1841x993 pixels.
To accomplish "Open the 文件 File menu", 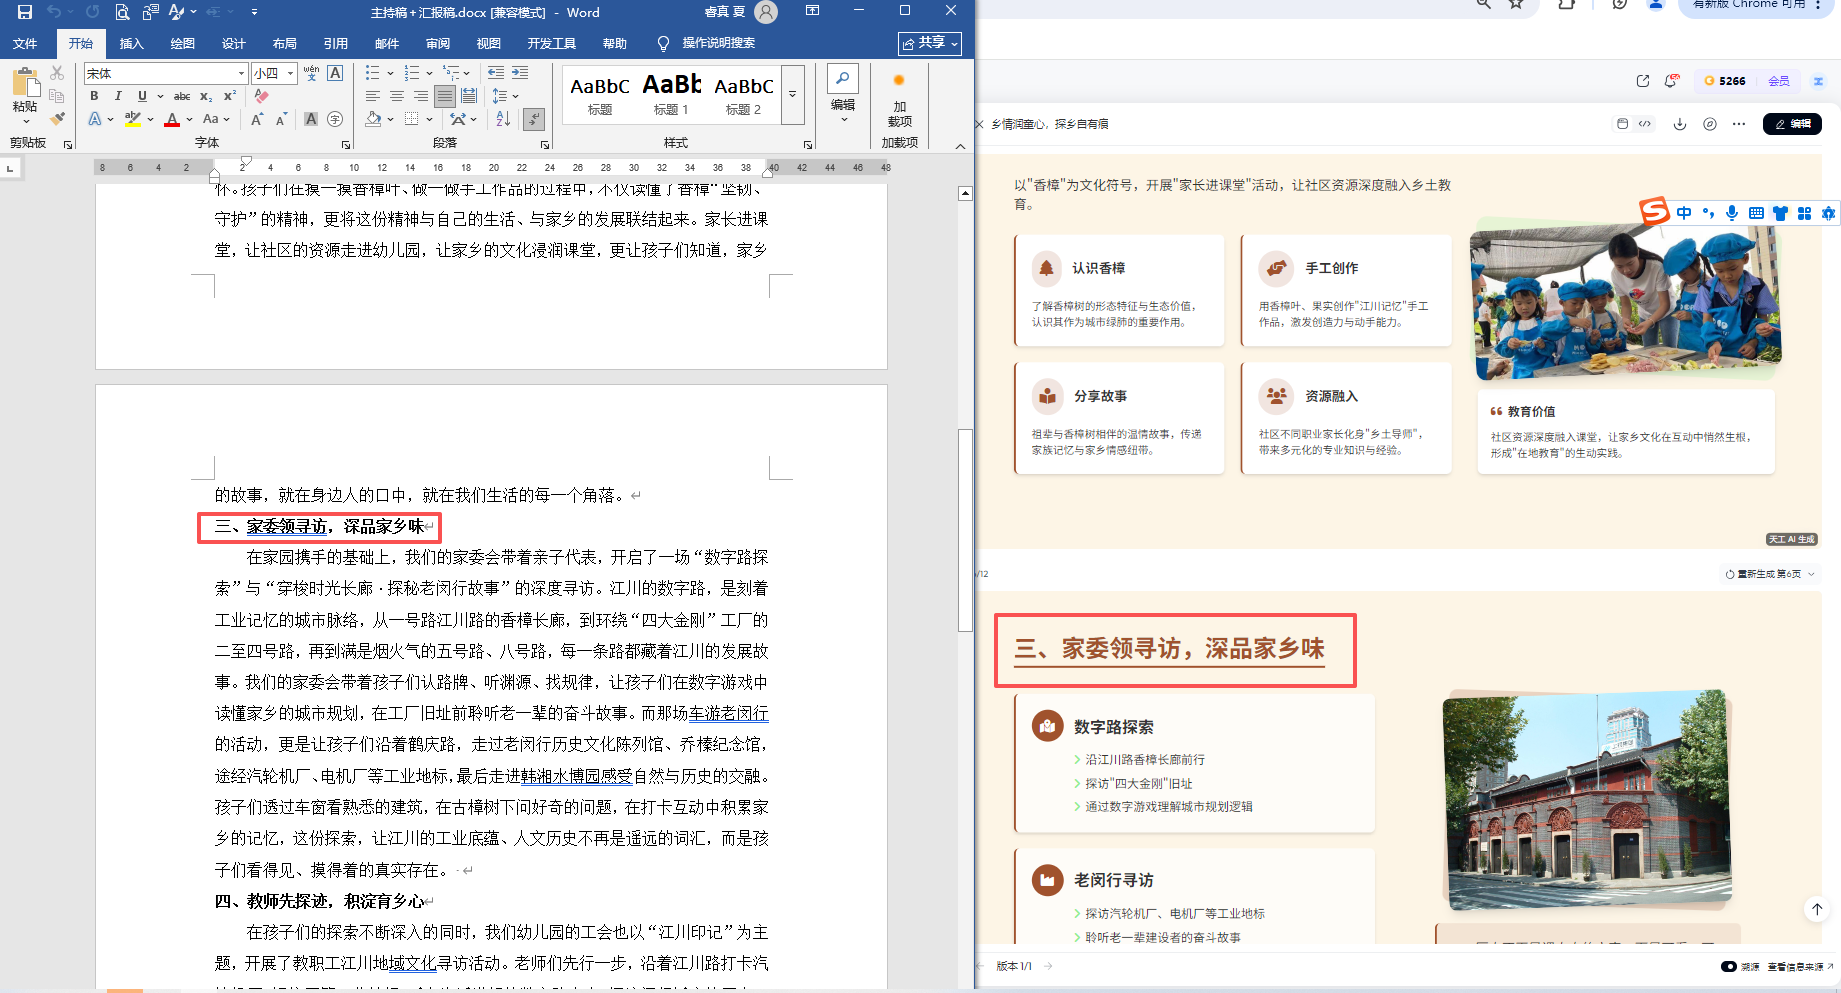I will point(25,43).
